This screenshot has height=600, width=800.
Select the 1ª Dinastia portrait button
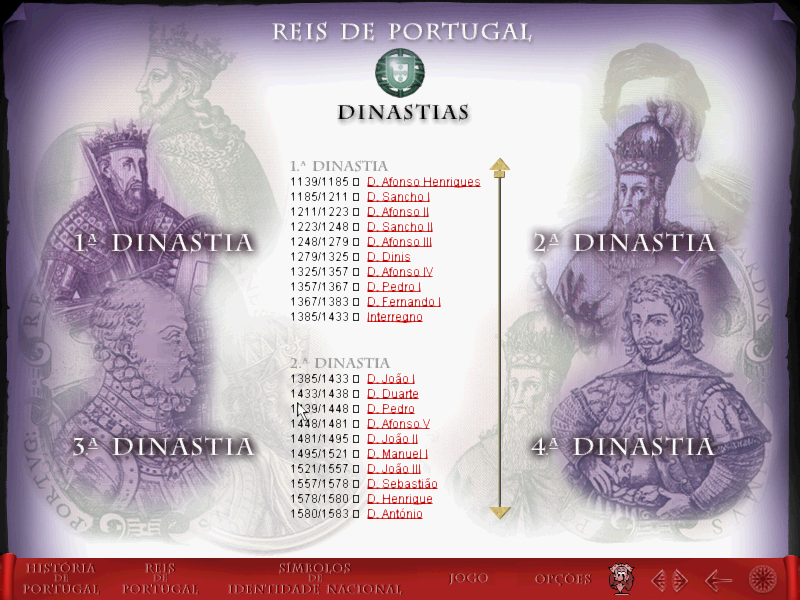tap(164, 243)
